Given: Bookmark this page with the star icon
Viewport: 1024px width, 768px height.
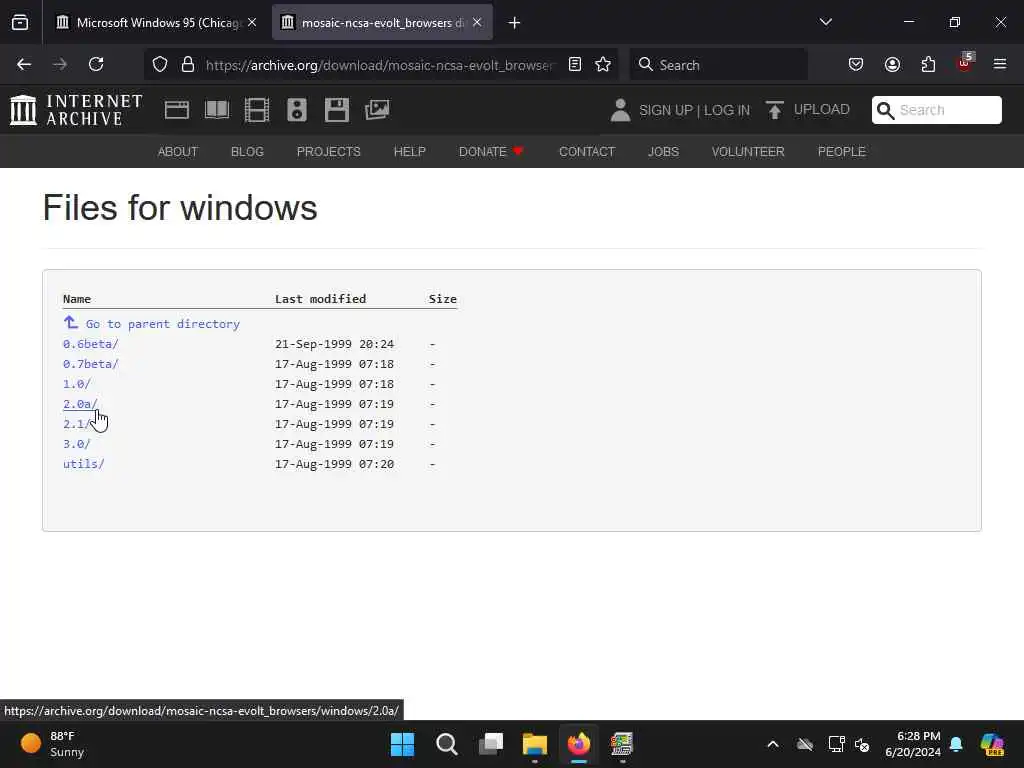Looking at the screenshot, I should coord(603,64).
